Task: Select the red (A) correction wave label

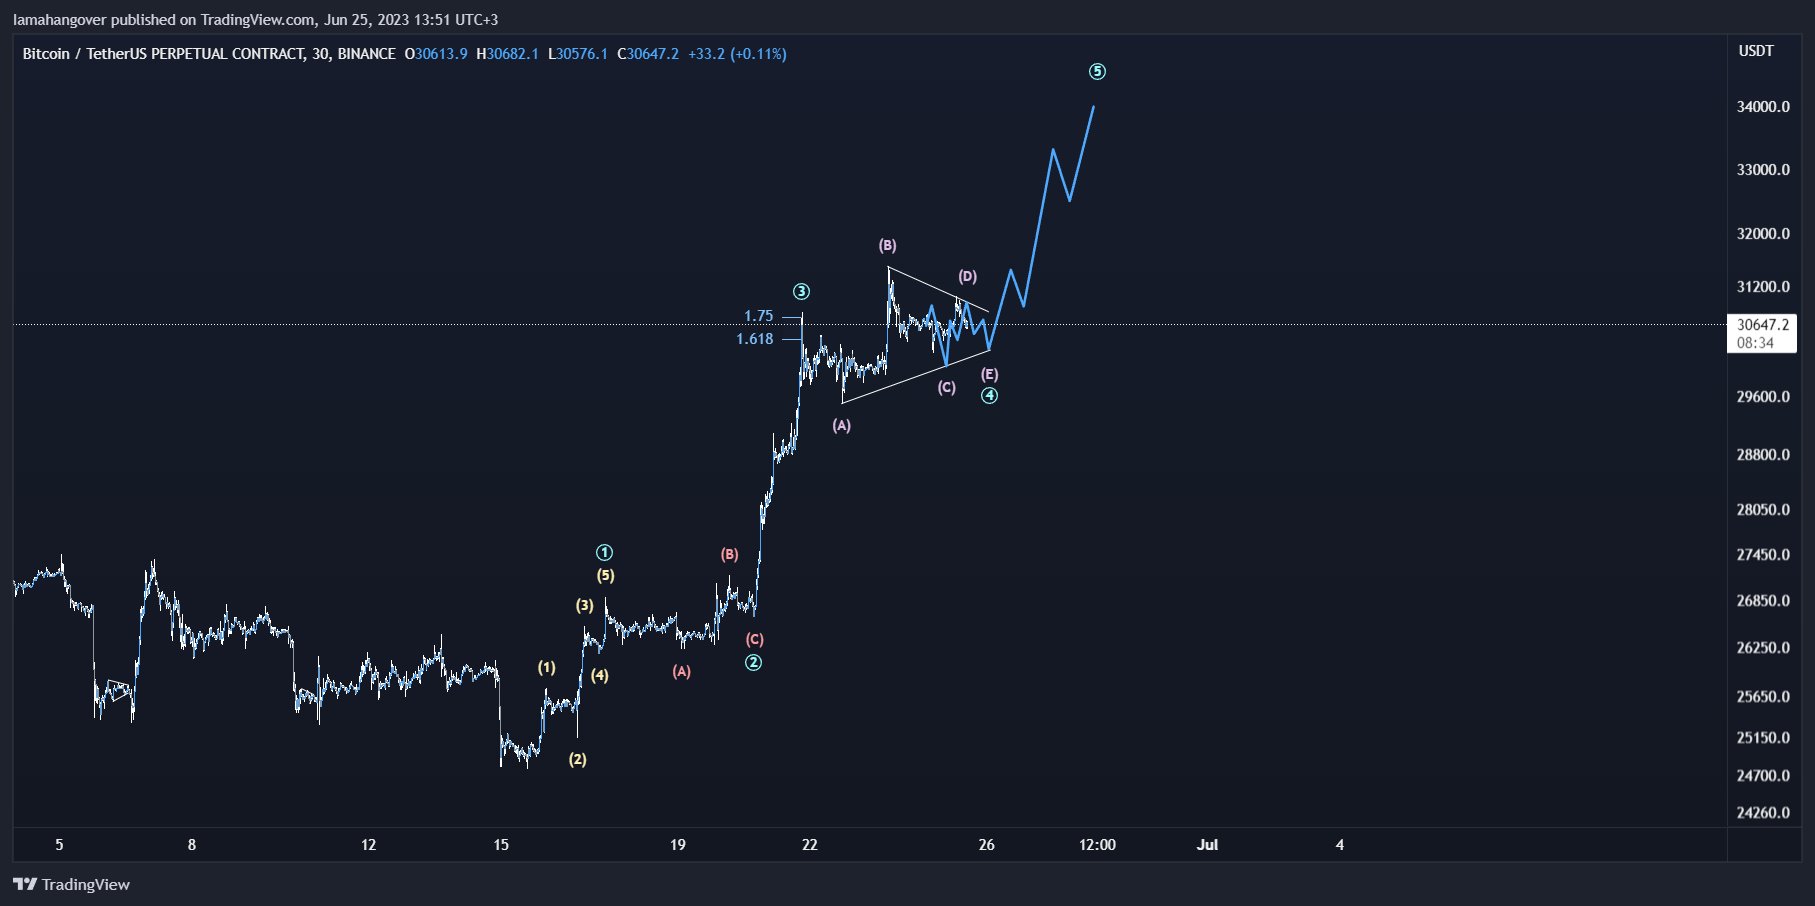Action: (x=682, y=672)
